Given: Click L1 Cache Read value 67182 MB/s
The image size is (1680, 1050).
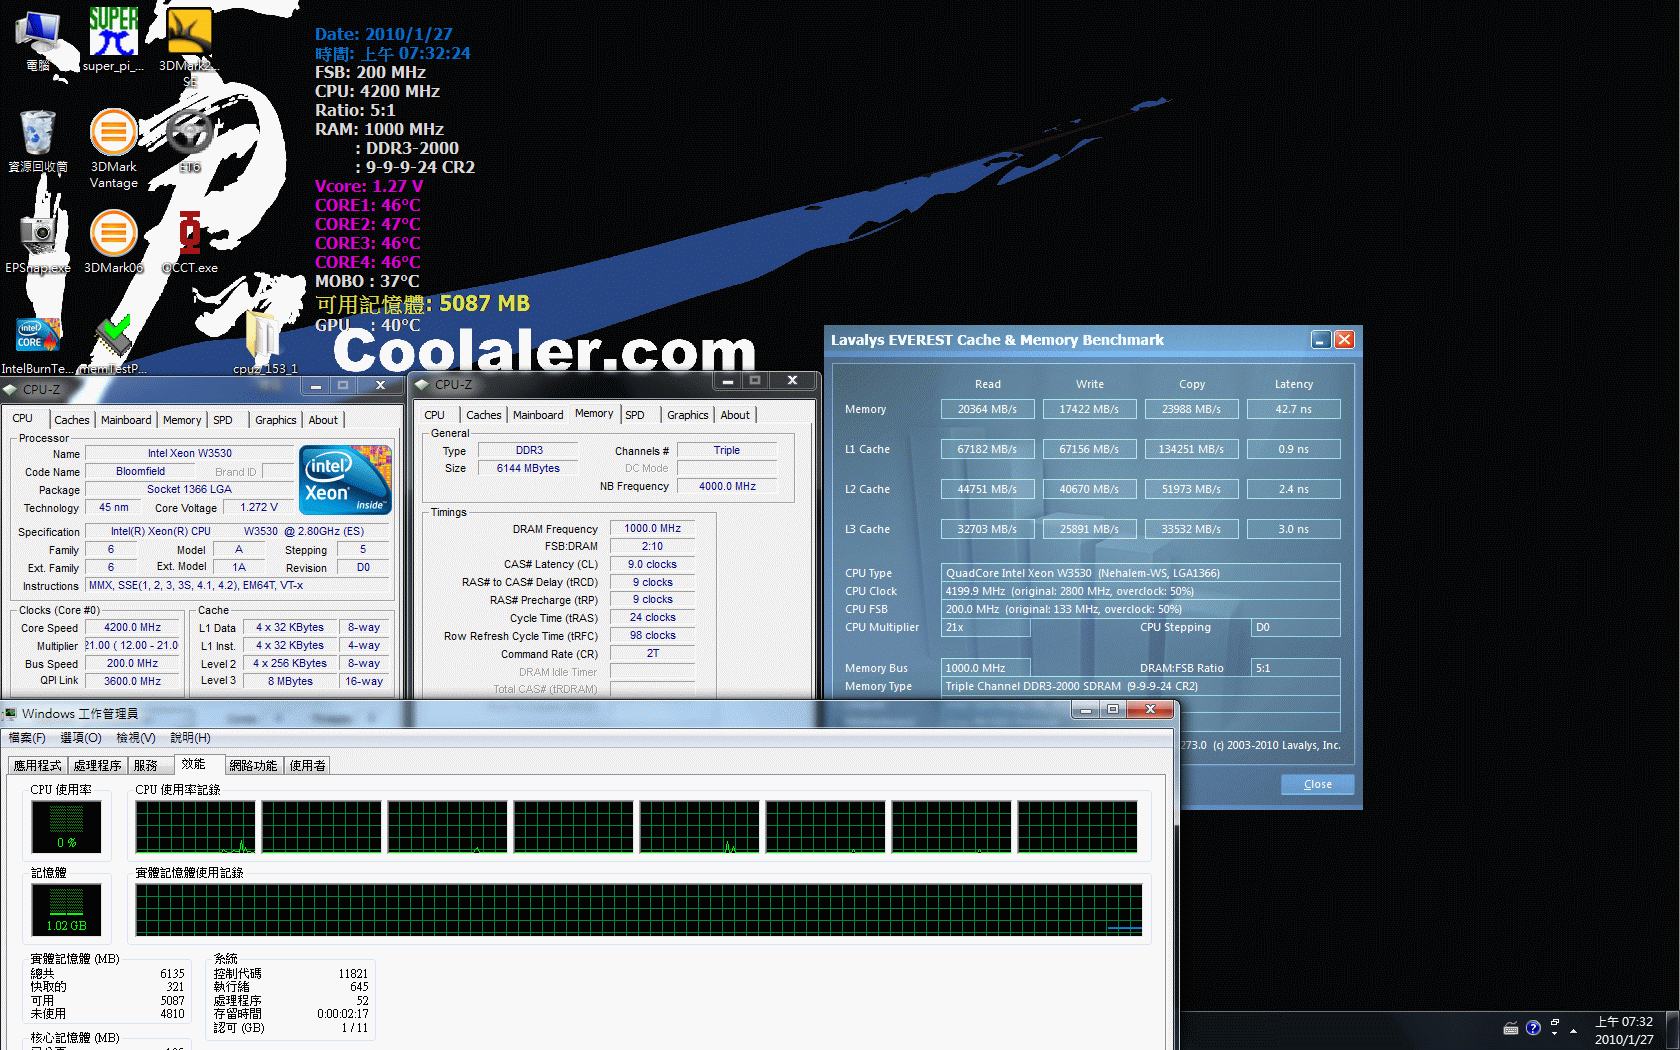Looking at the screenshot, I should [987, 449].
